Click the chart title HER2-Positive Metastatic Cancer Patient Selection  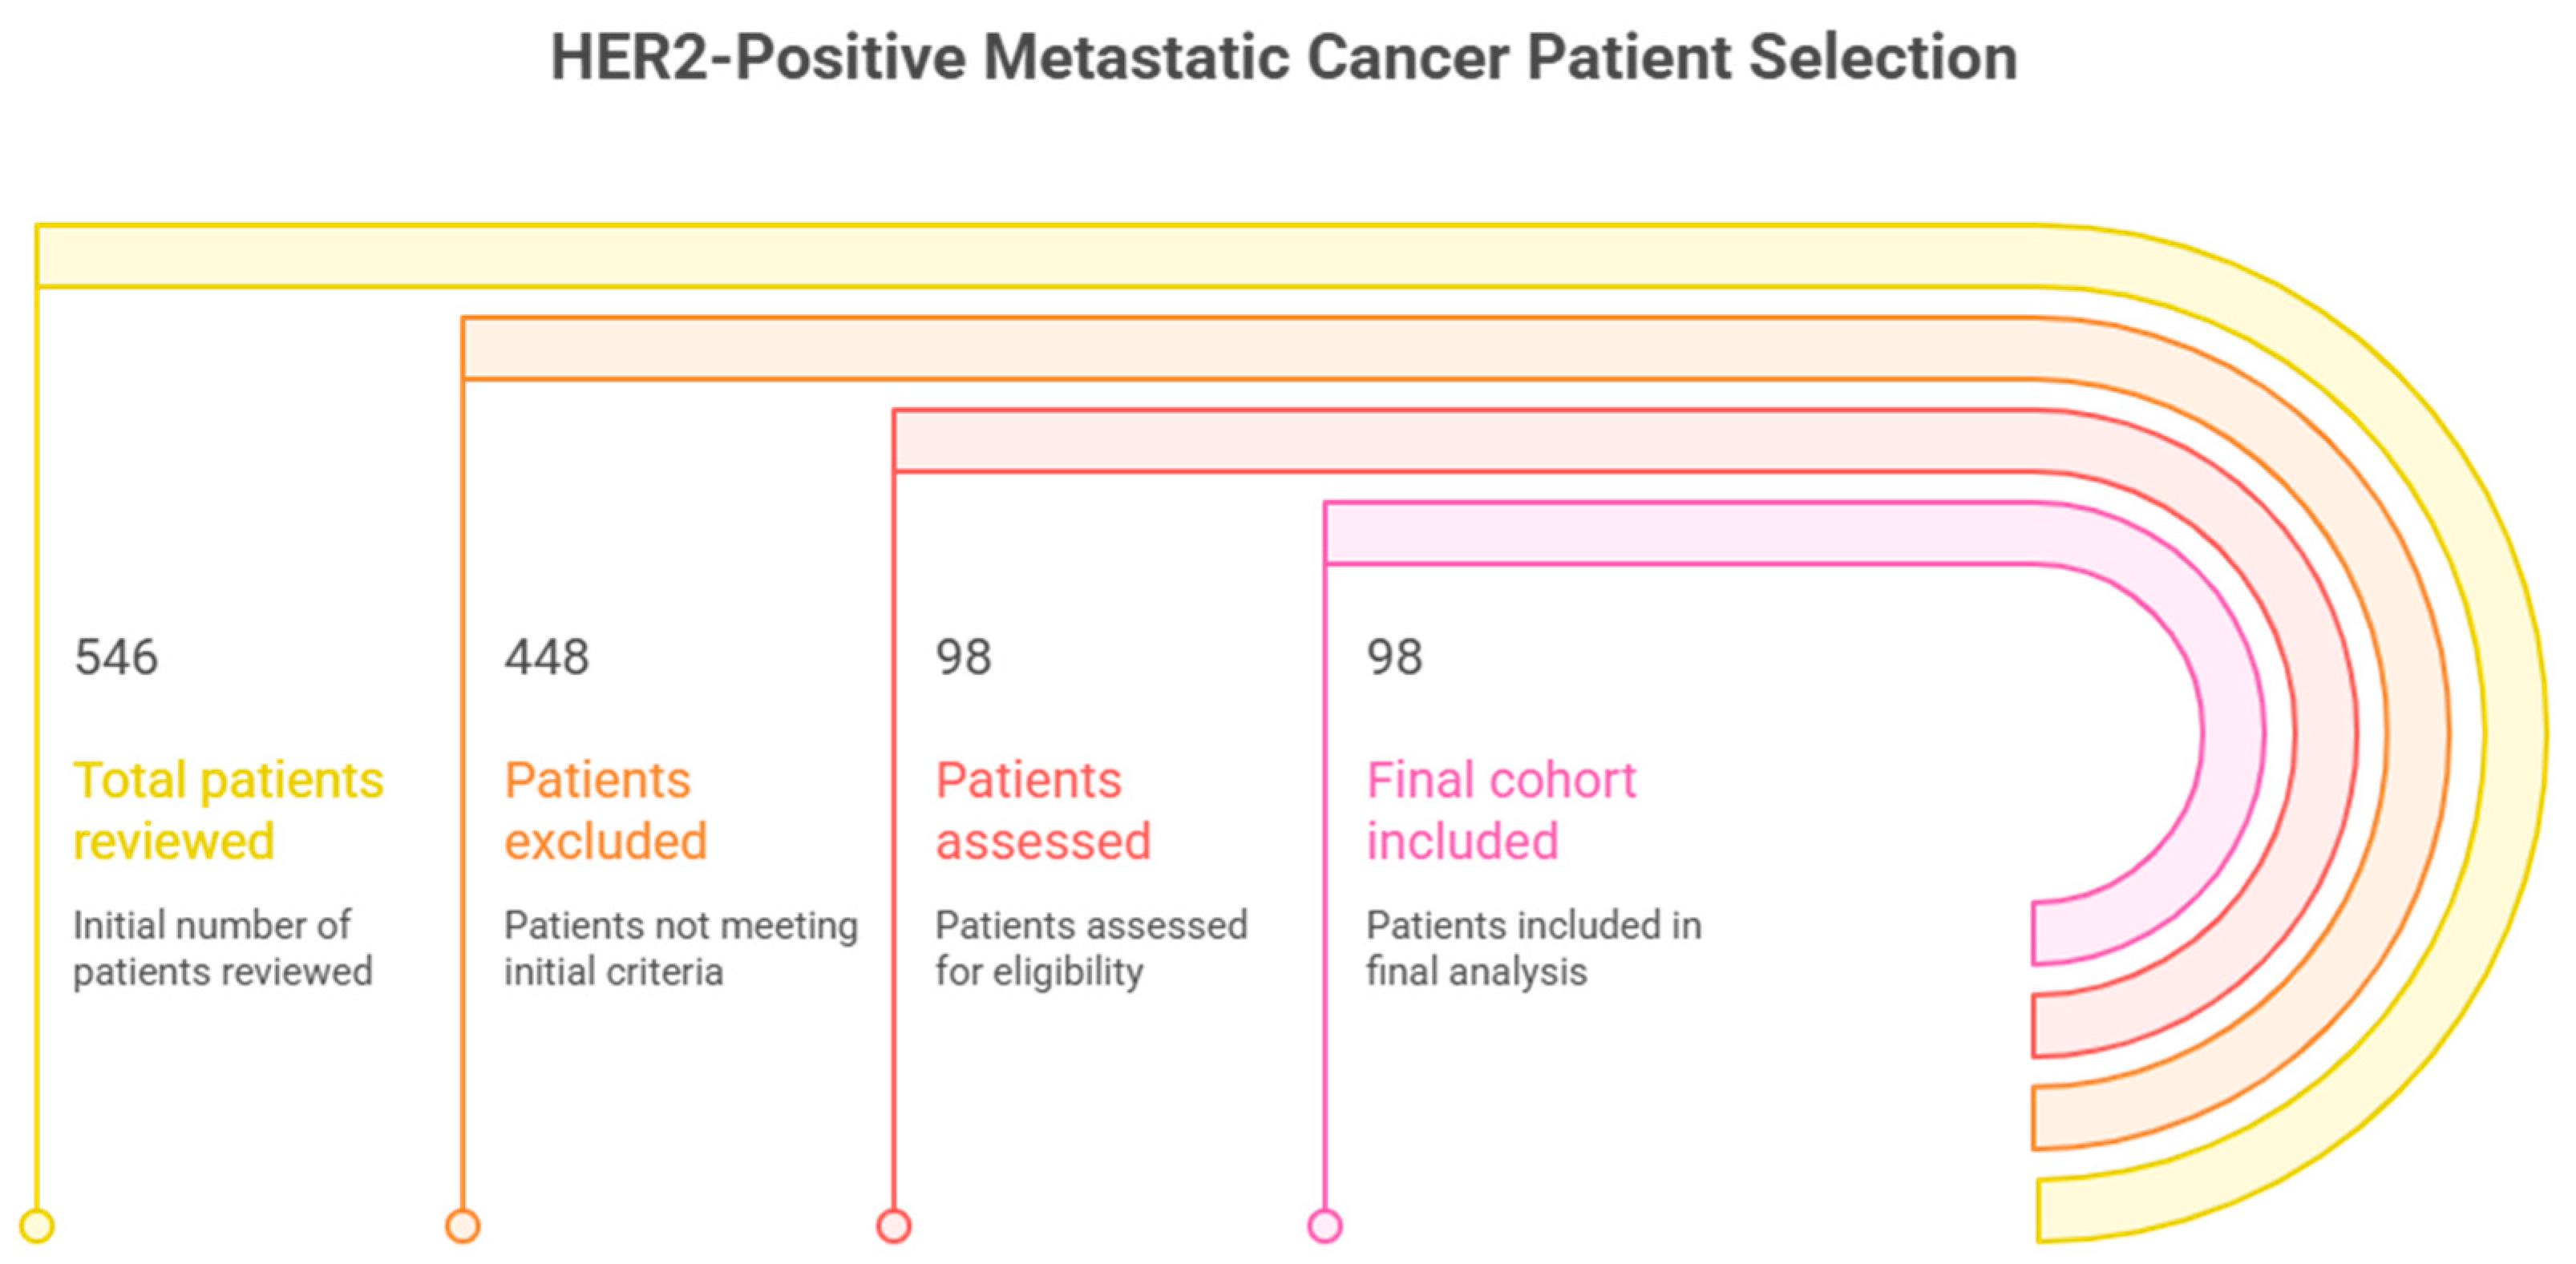point(1284,57)
